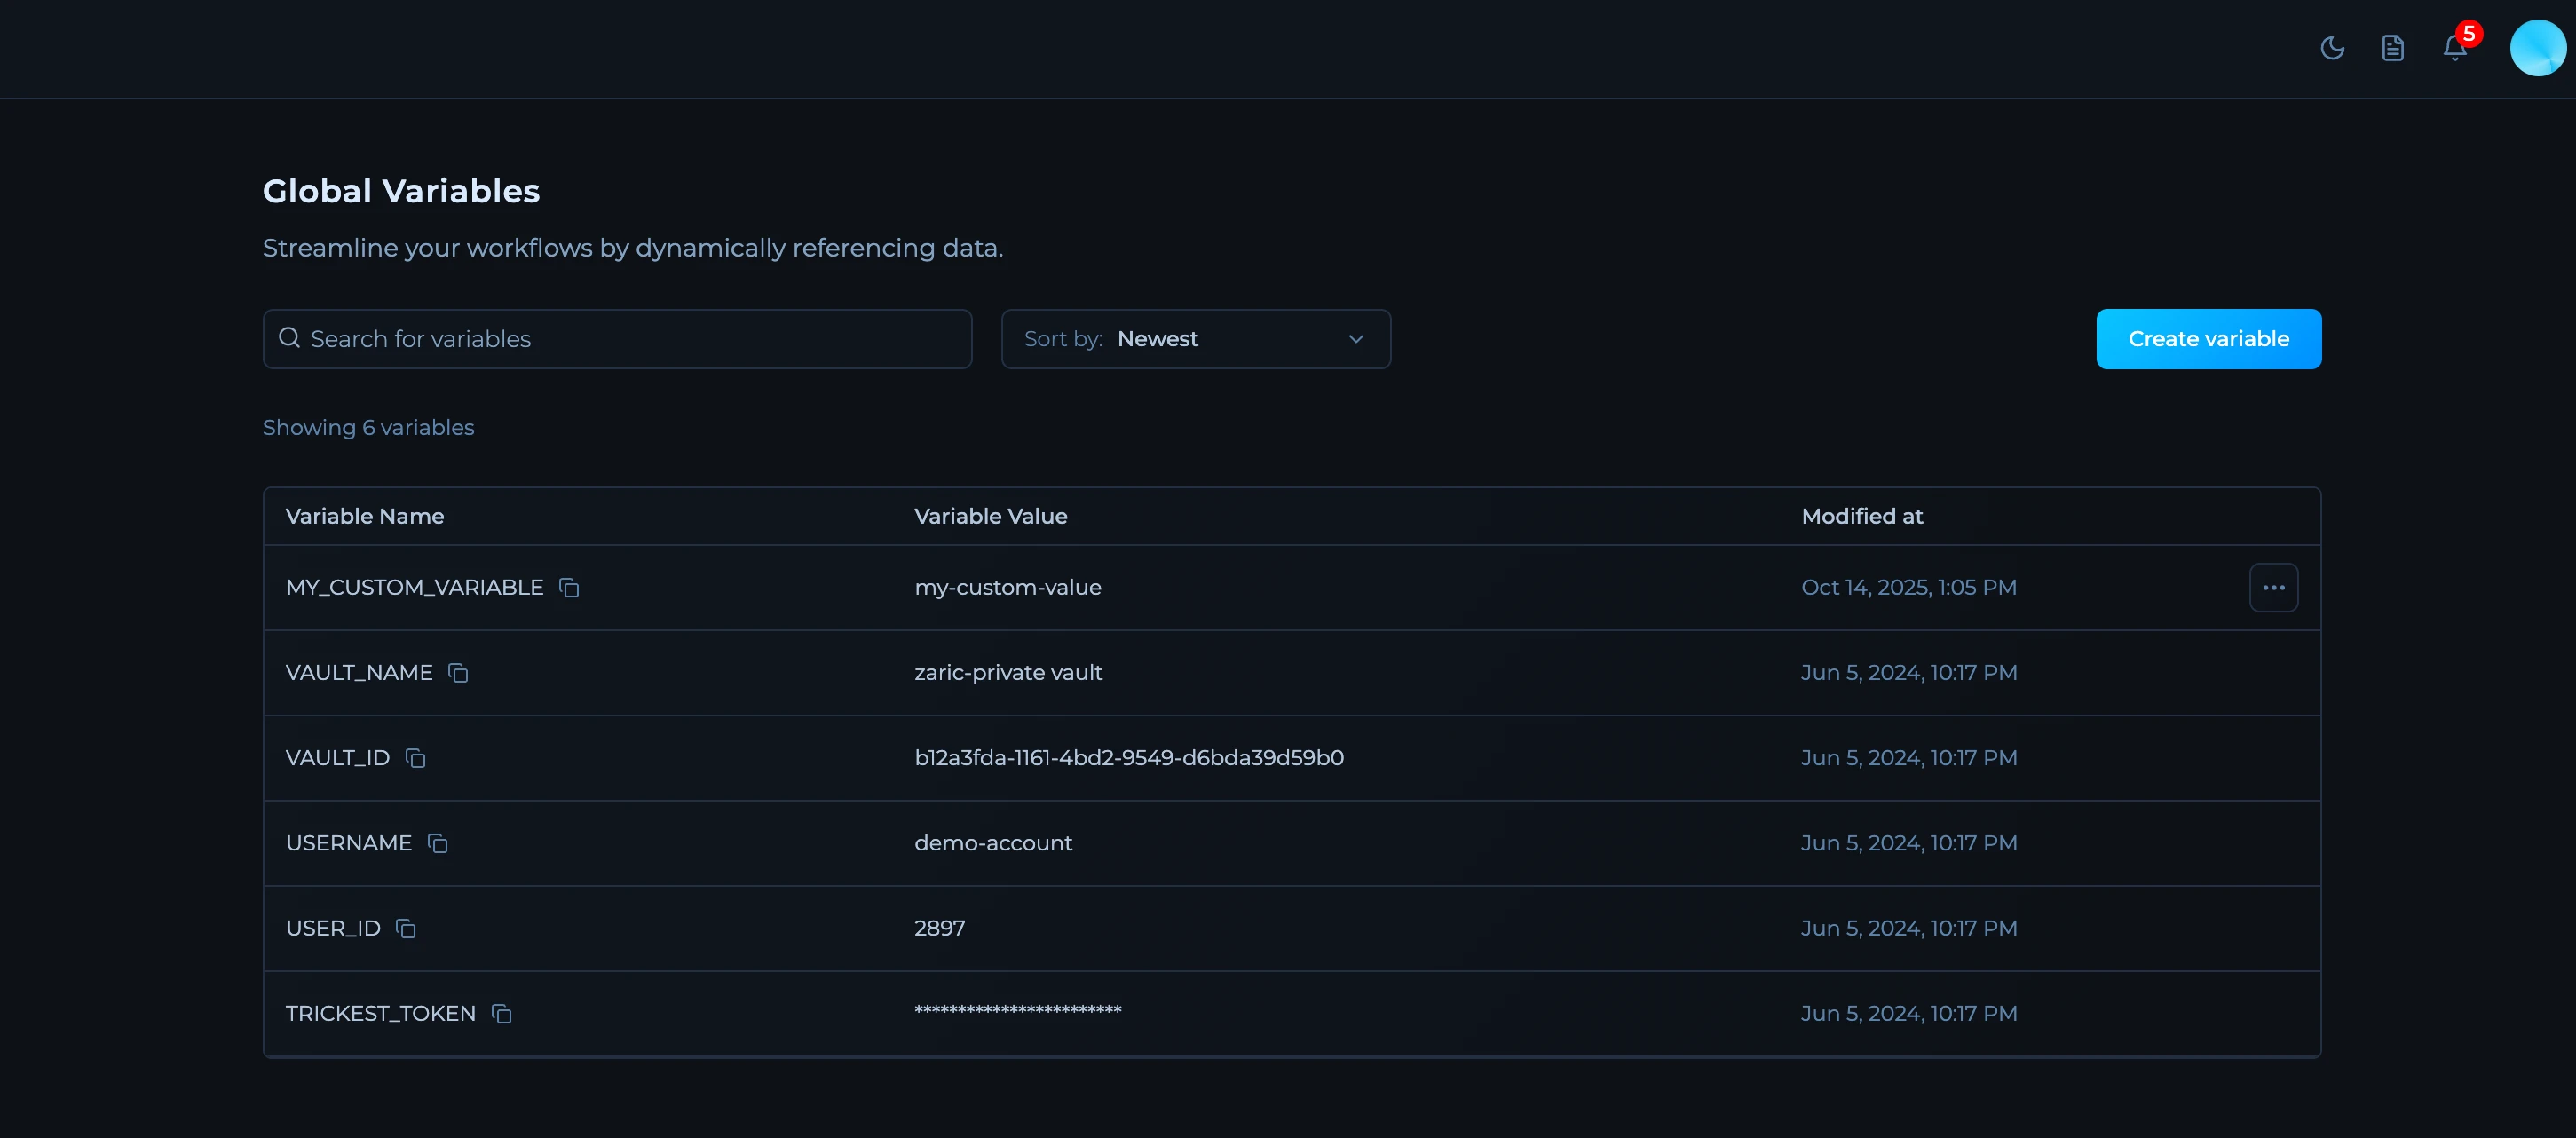This screenshot has width=2576, height=1138.
Task: Click the sort dropdown chevron arrow
Action: (x=1356, y=339)
